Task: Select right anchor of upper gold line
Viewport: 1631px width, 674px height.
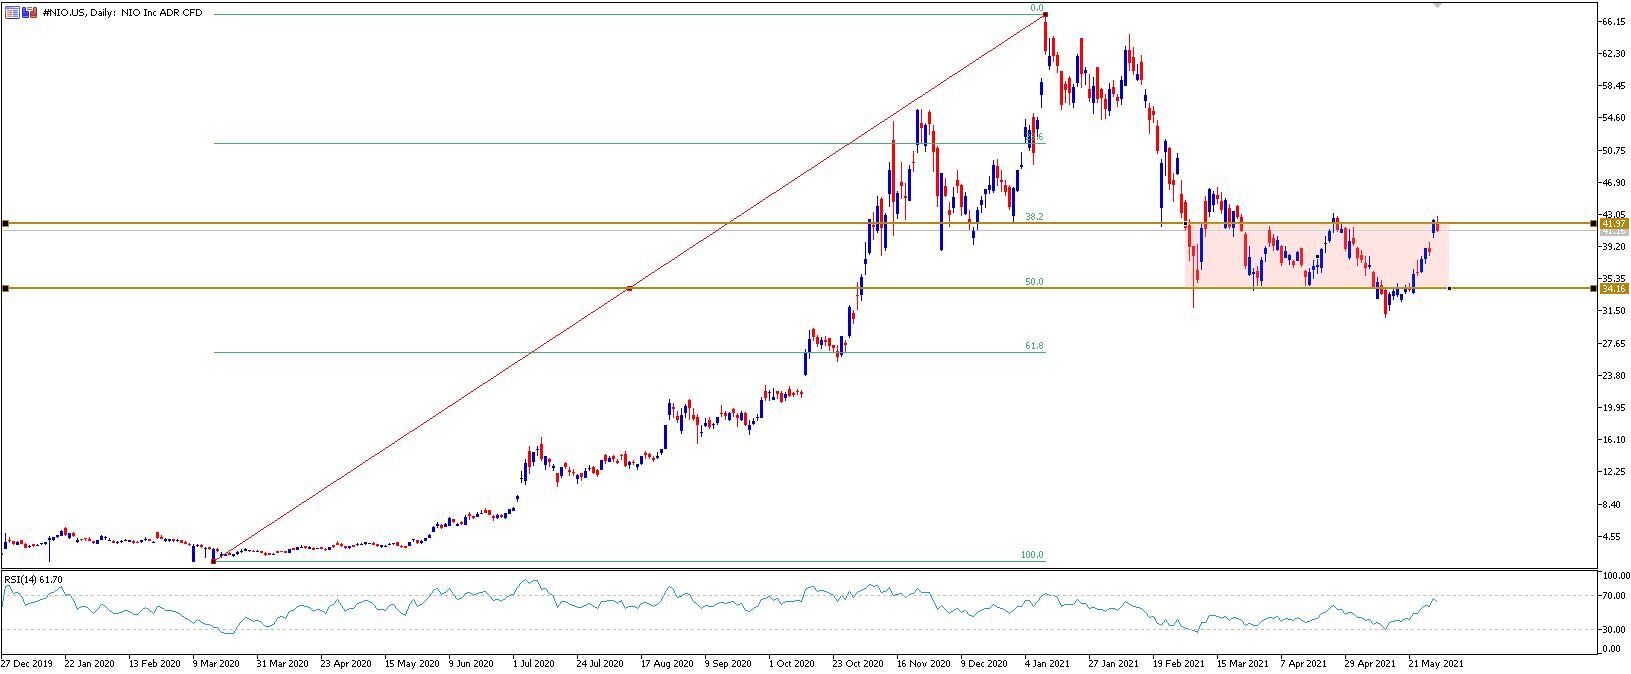Action: 1593,223
